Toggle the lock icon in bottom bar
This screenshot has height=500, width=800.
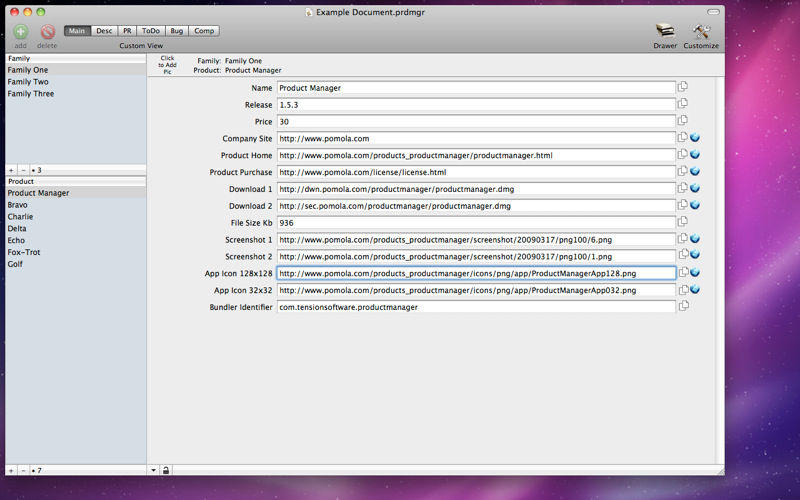click(166, 470)
